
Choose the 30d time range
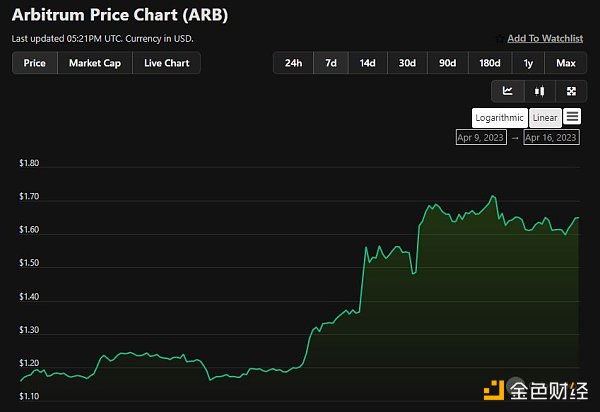[407, 63]
